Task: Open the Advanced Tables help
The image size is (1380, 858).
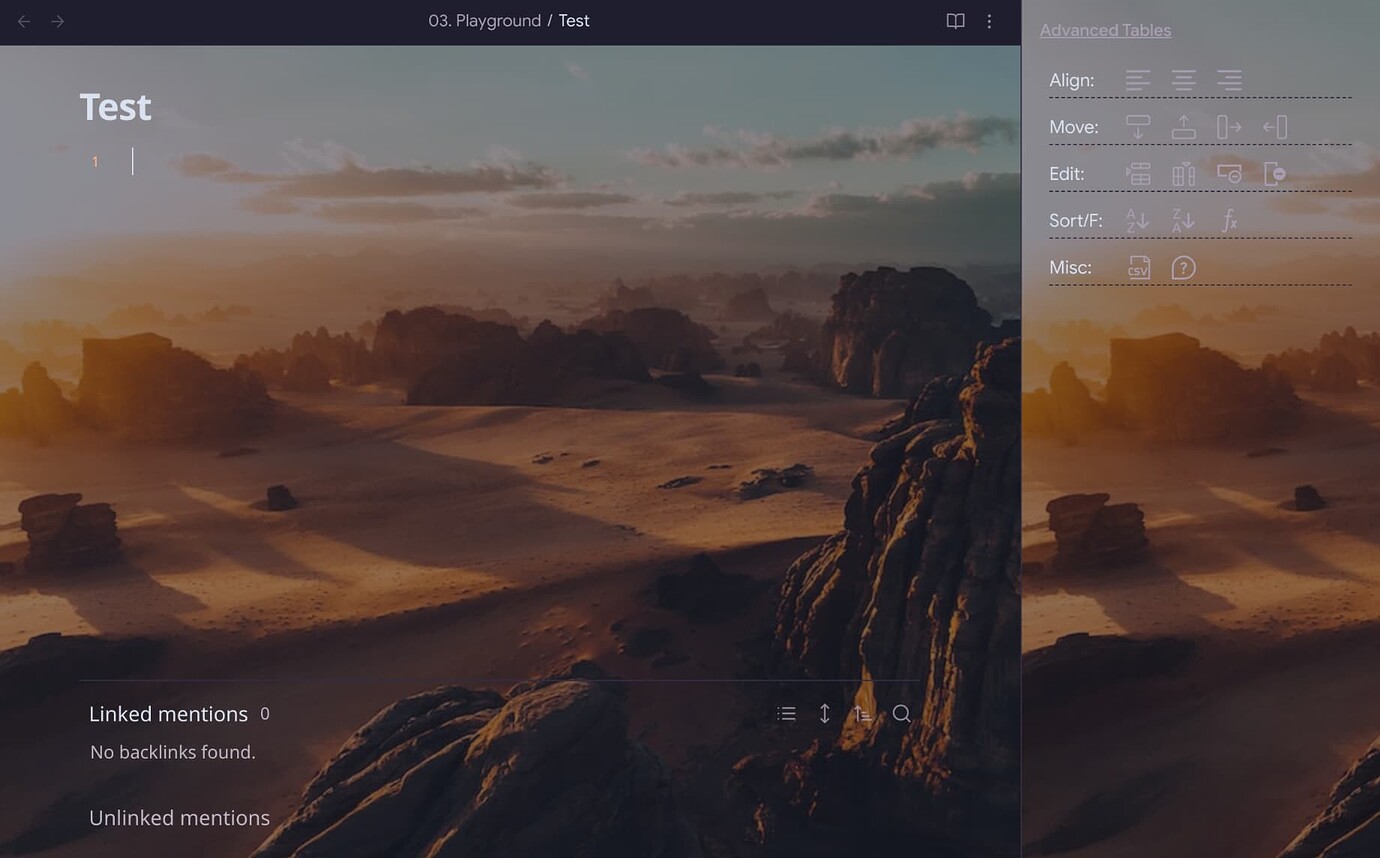Action: pos(1184,267)
